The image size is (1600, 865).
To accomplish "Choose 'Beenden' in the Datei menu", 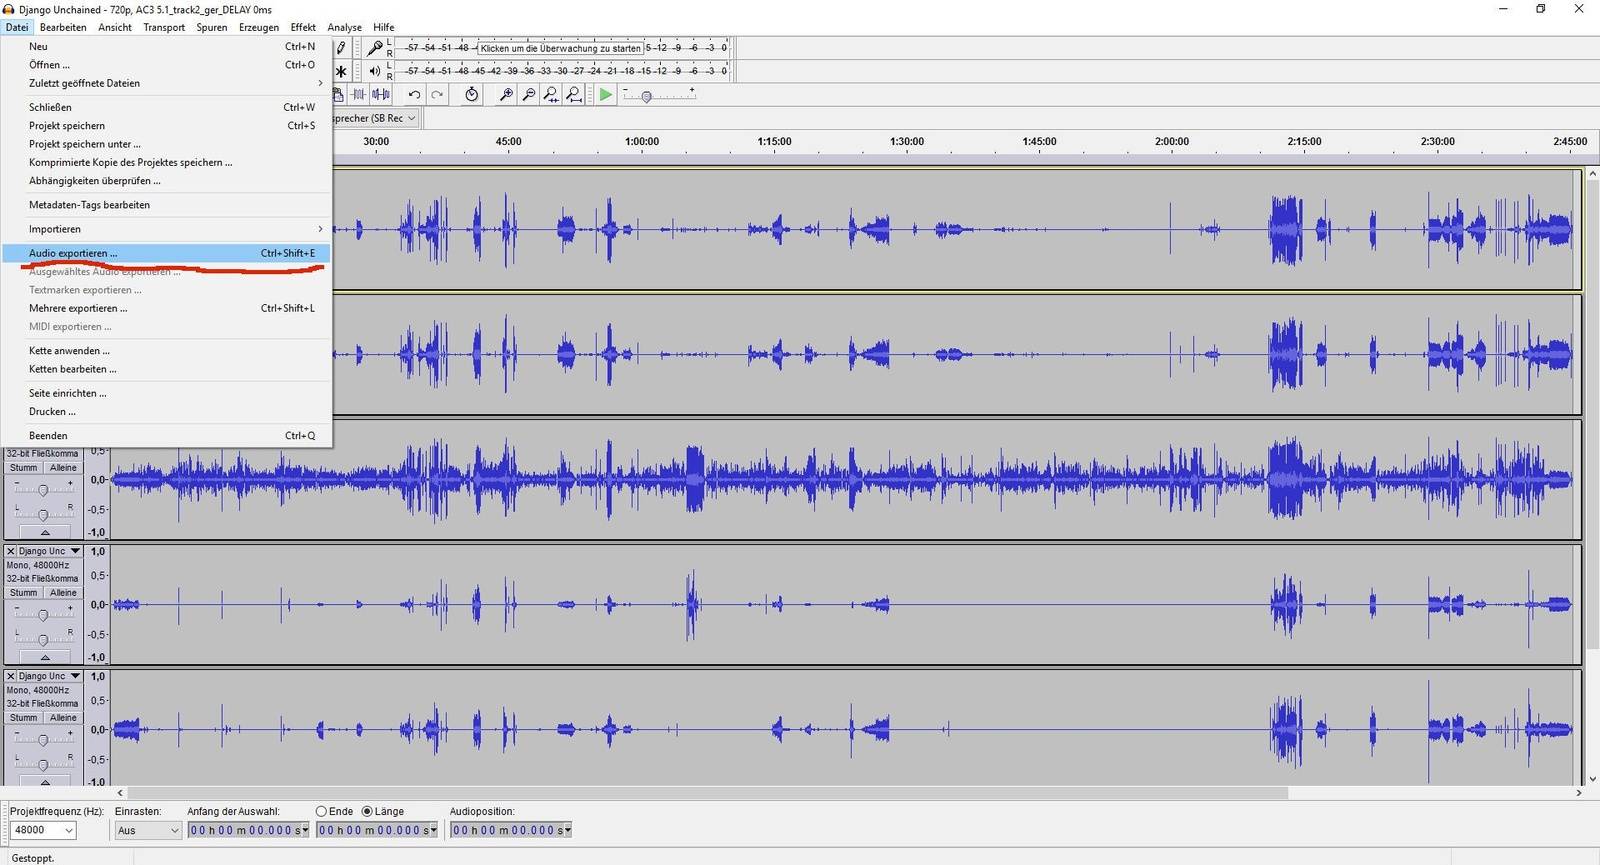I will click(x=166, y=436).
